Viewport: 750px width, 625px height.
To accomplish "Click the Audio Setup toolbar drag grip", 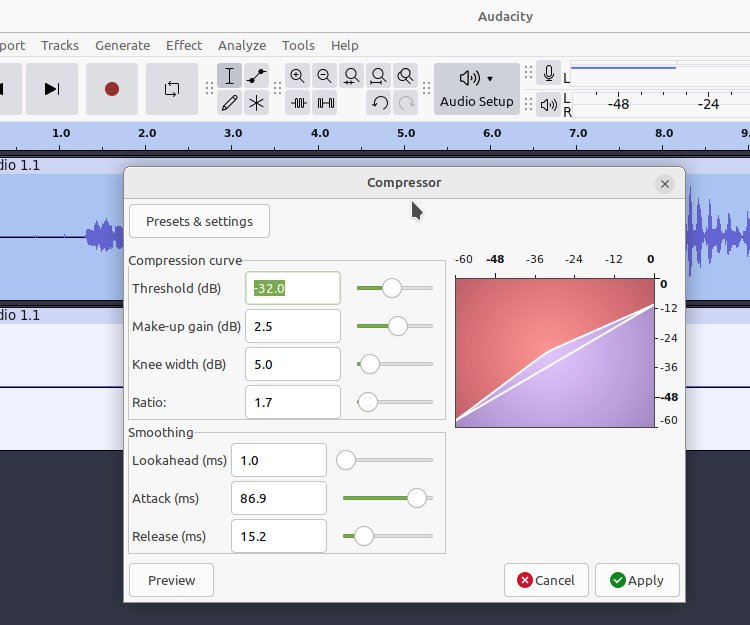I will 426,88.
